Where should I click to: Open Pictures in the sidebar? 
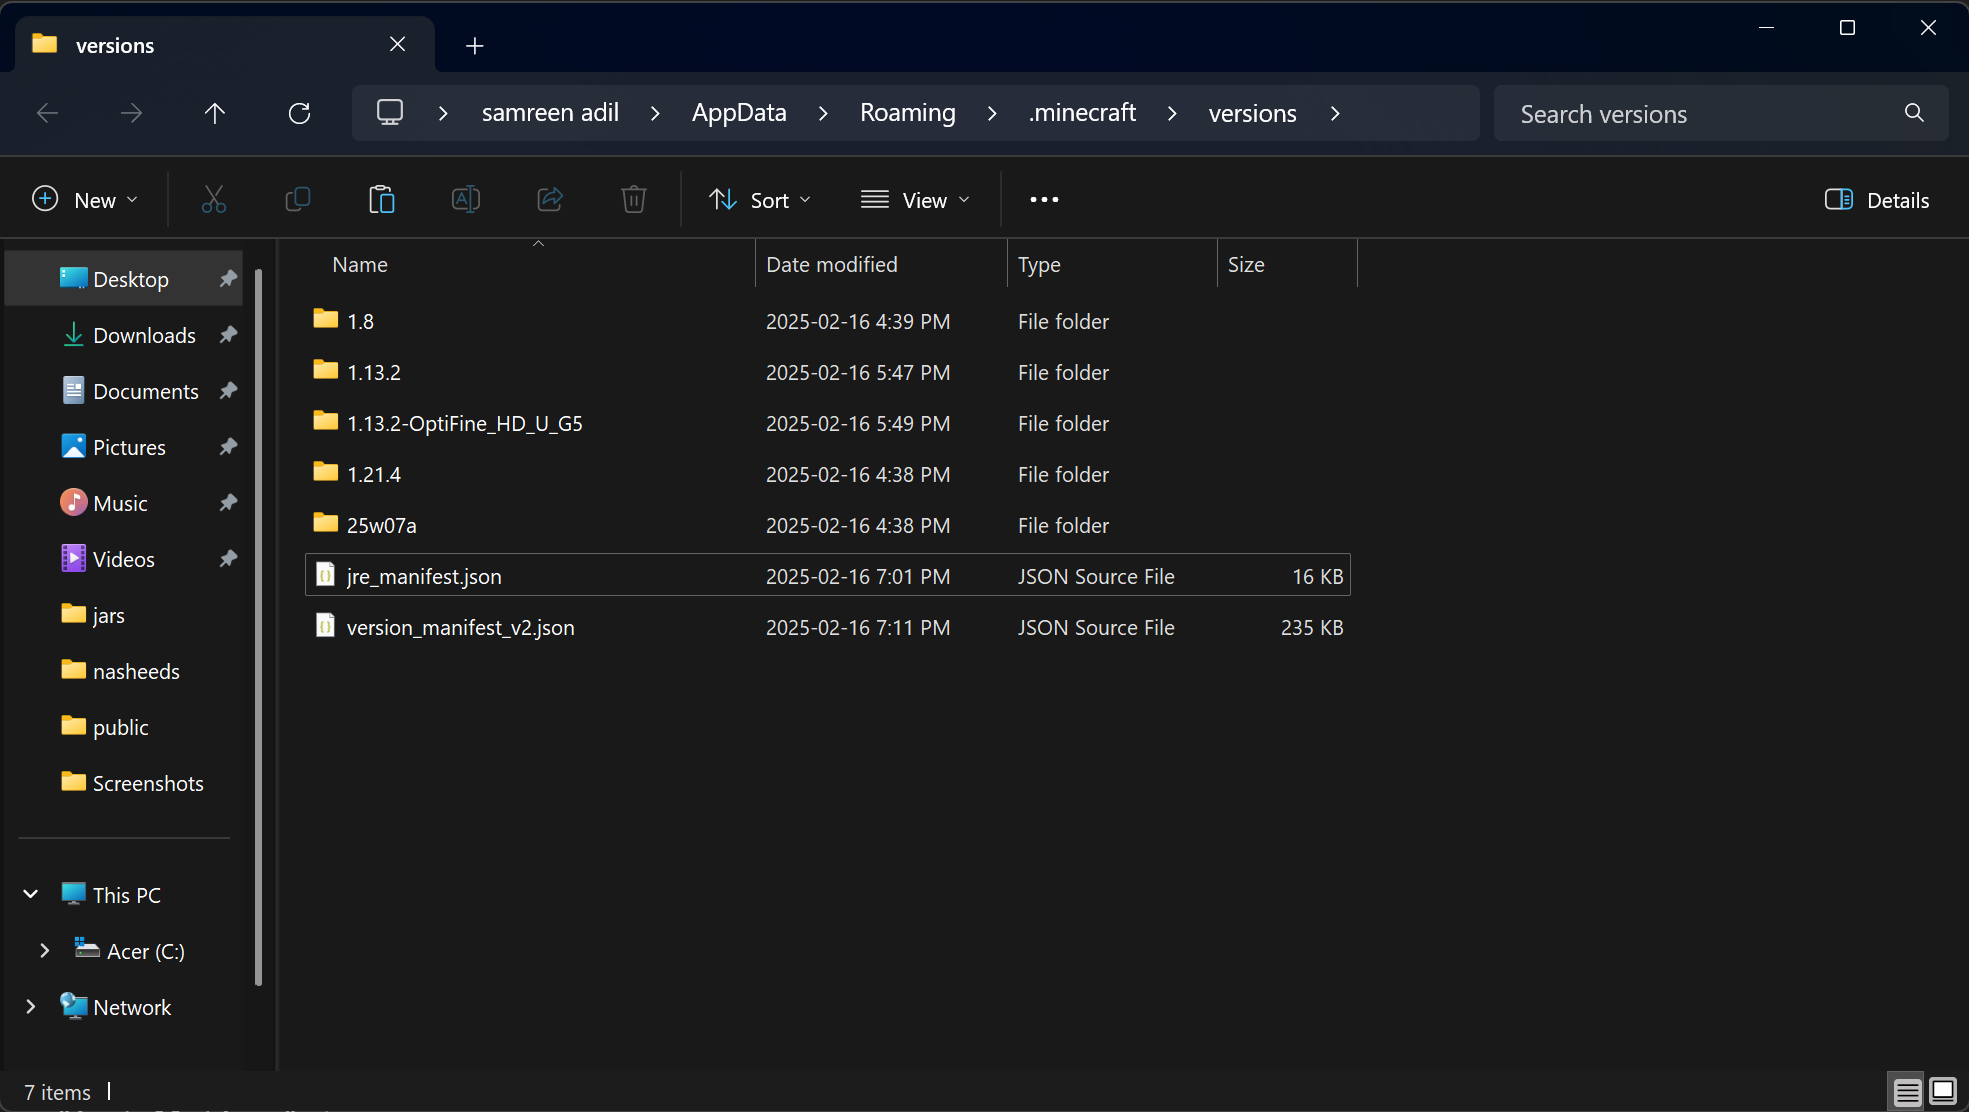tap(124, 447)
